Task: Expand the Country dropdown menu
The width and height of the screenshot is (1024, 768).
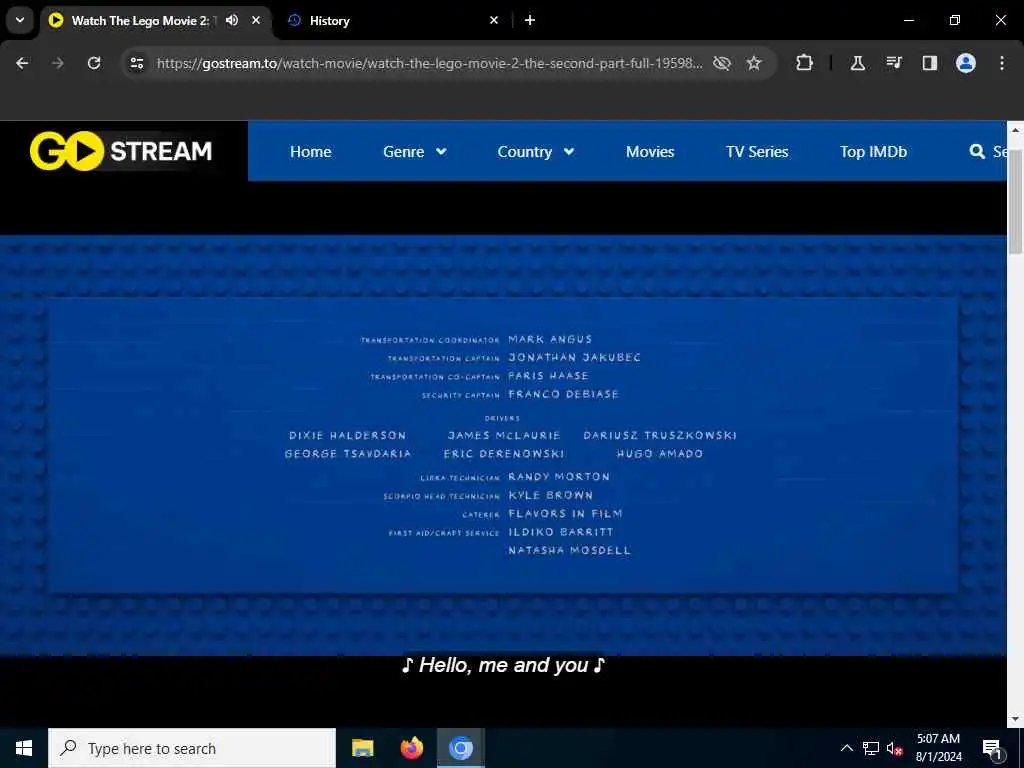Action: point(536,152)
